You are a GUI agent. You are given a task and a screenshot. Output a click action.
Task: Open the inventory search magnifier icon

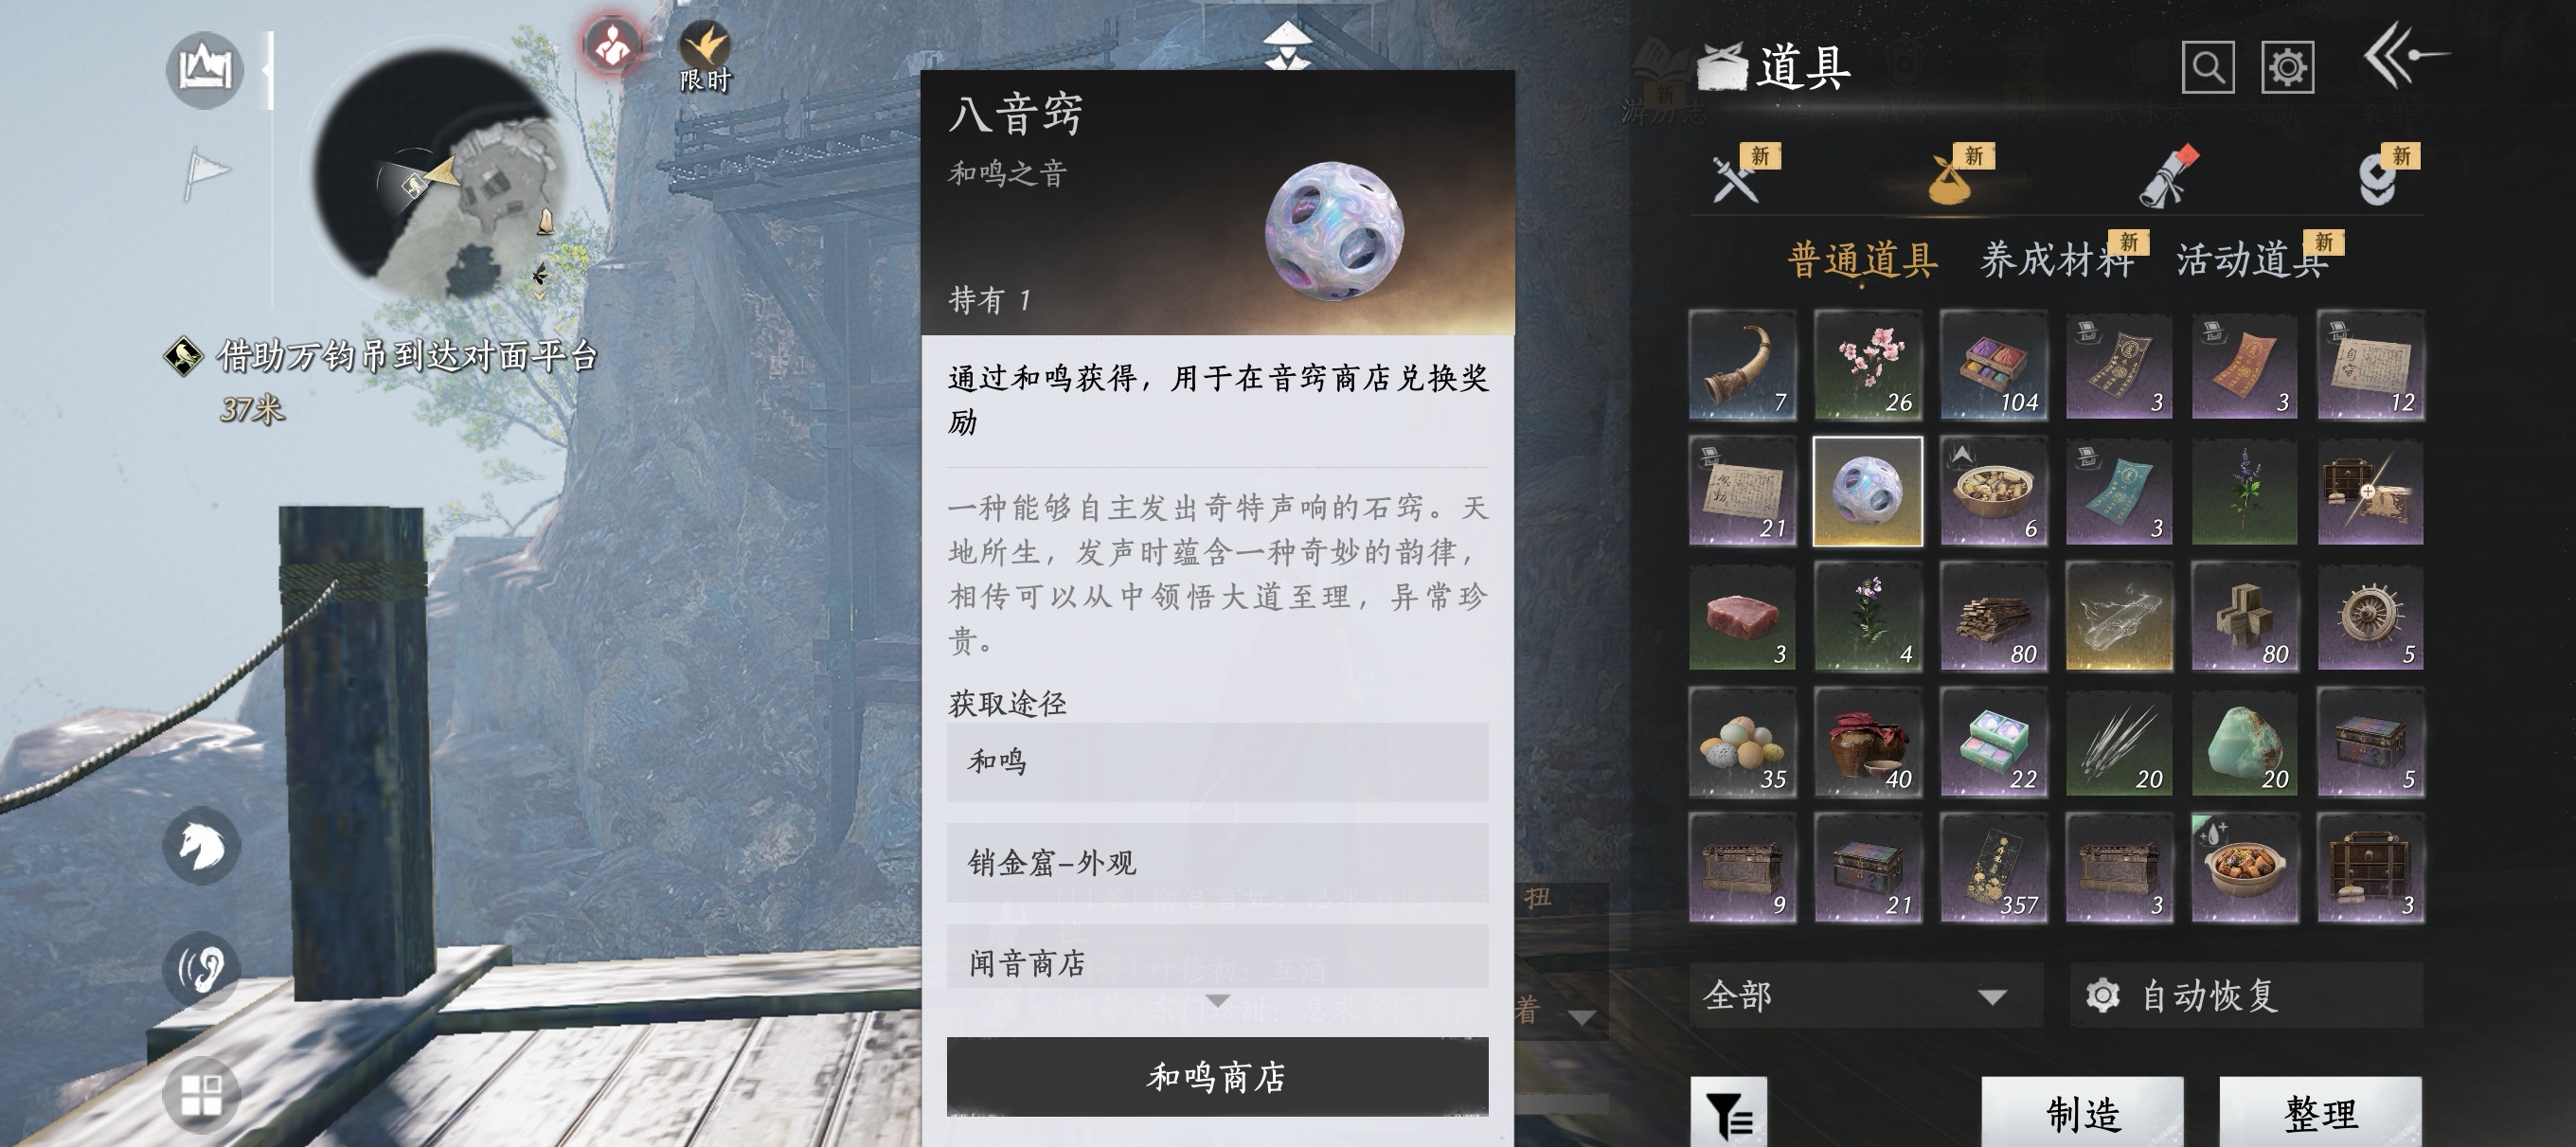tap(2207, 68)
